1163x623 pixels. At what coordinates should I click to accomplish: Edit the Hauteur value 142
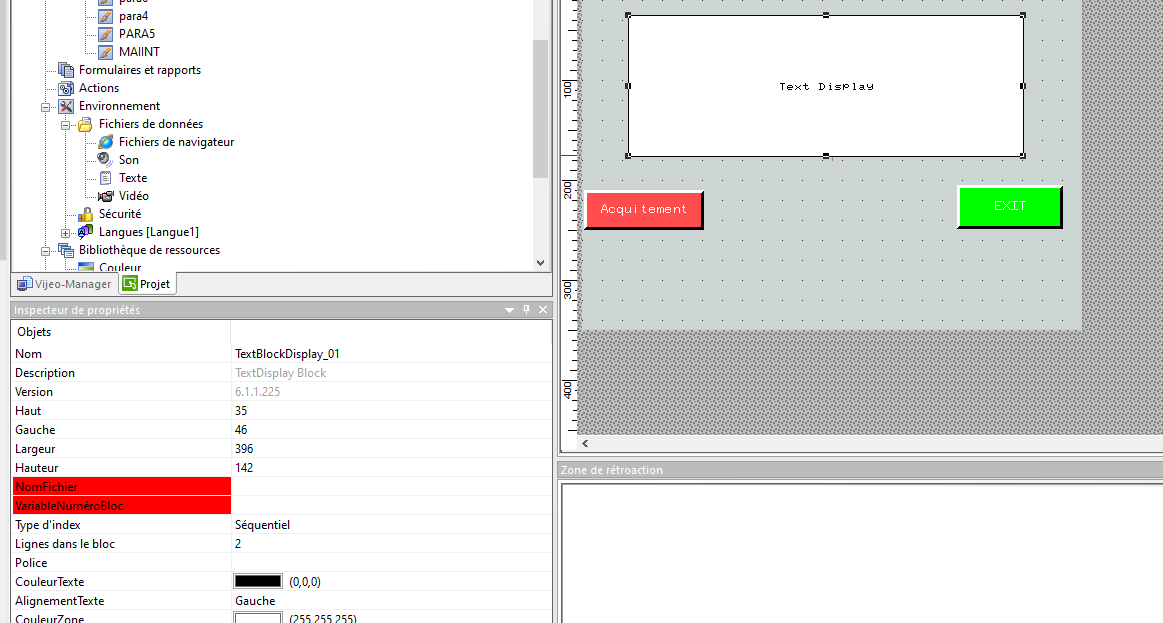pos(392,468)
